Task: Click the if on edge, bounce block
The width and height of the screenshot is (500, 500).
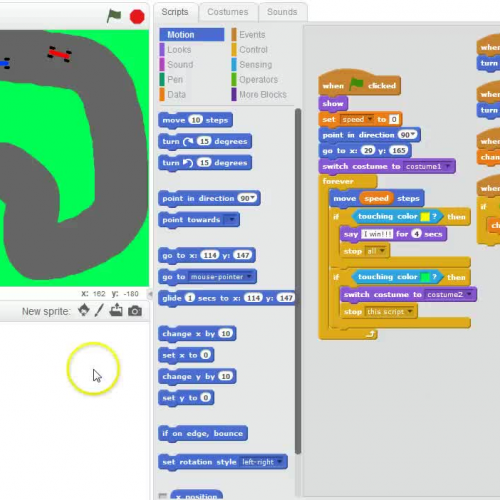Action: 203,433
